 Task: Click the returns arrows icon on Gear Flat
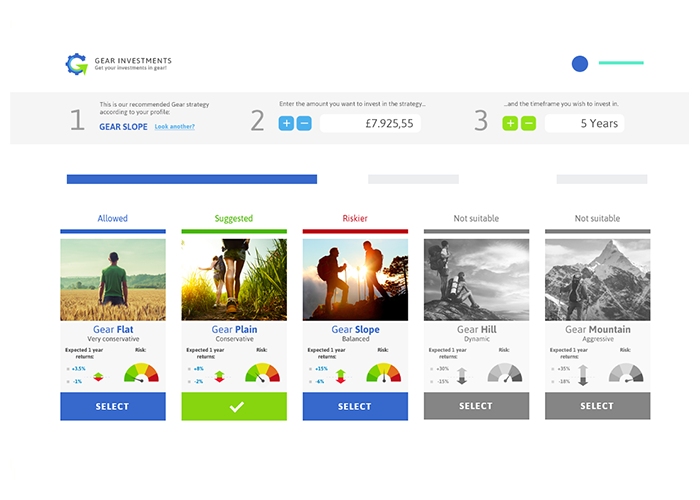pyautogui.click(x=98, y=376)
